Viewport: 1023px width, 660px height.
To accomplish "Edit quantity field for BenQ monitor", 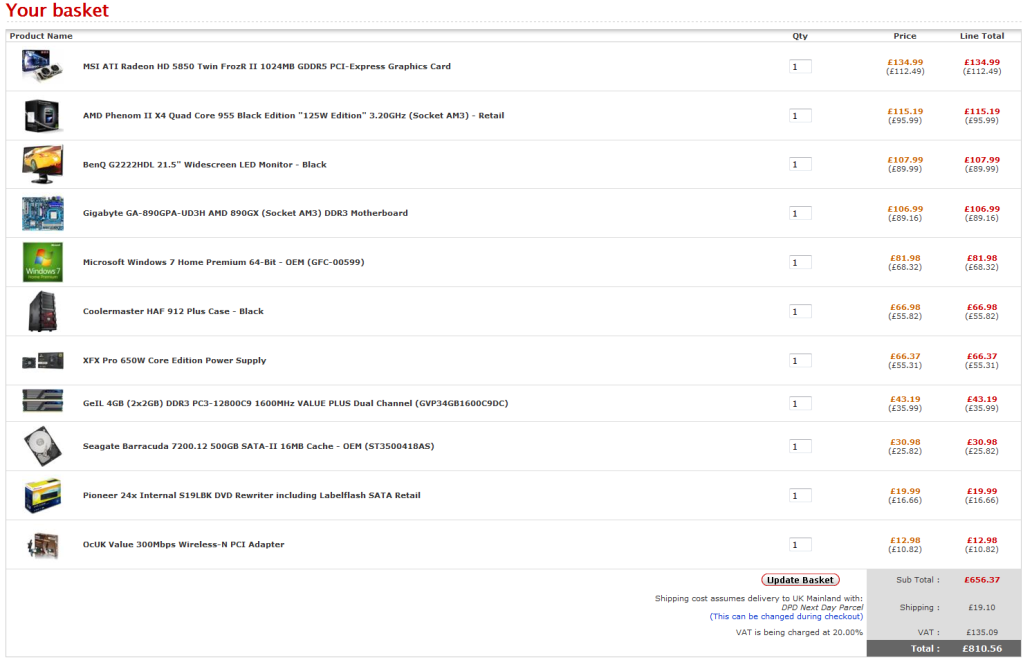I will click(801, 164).
